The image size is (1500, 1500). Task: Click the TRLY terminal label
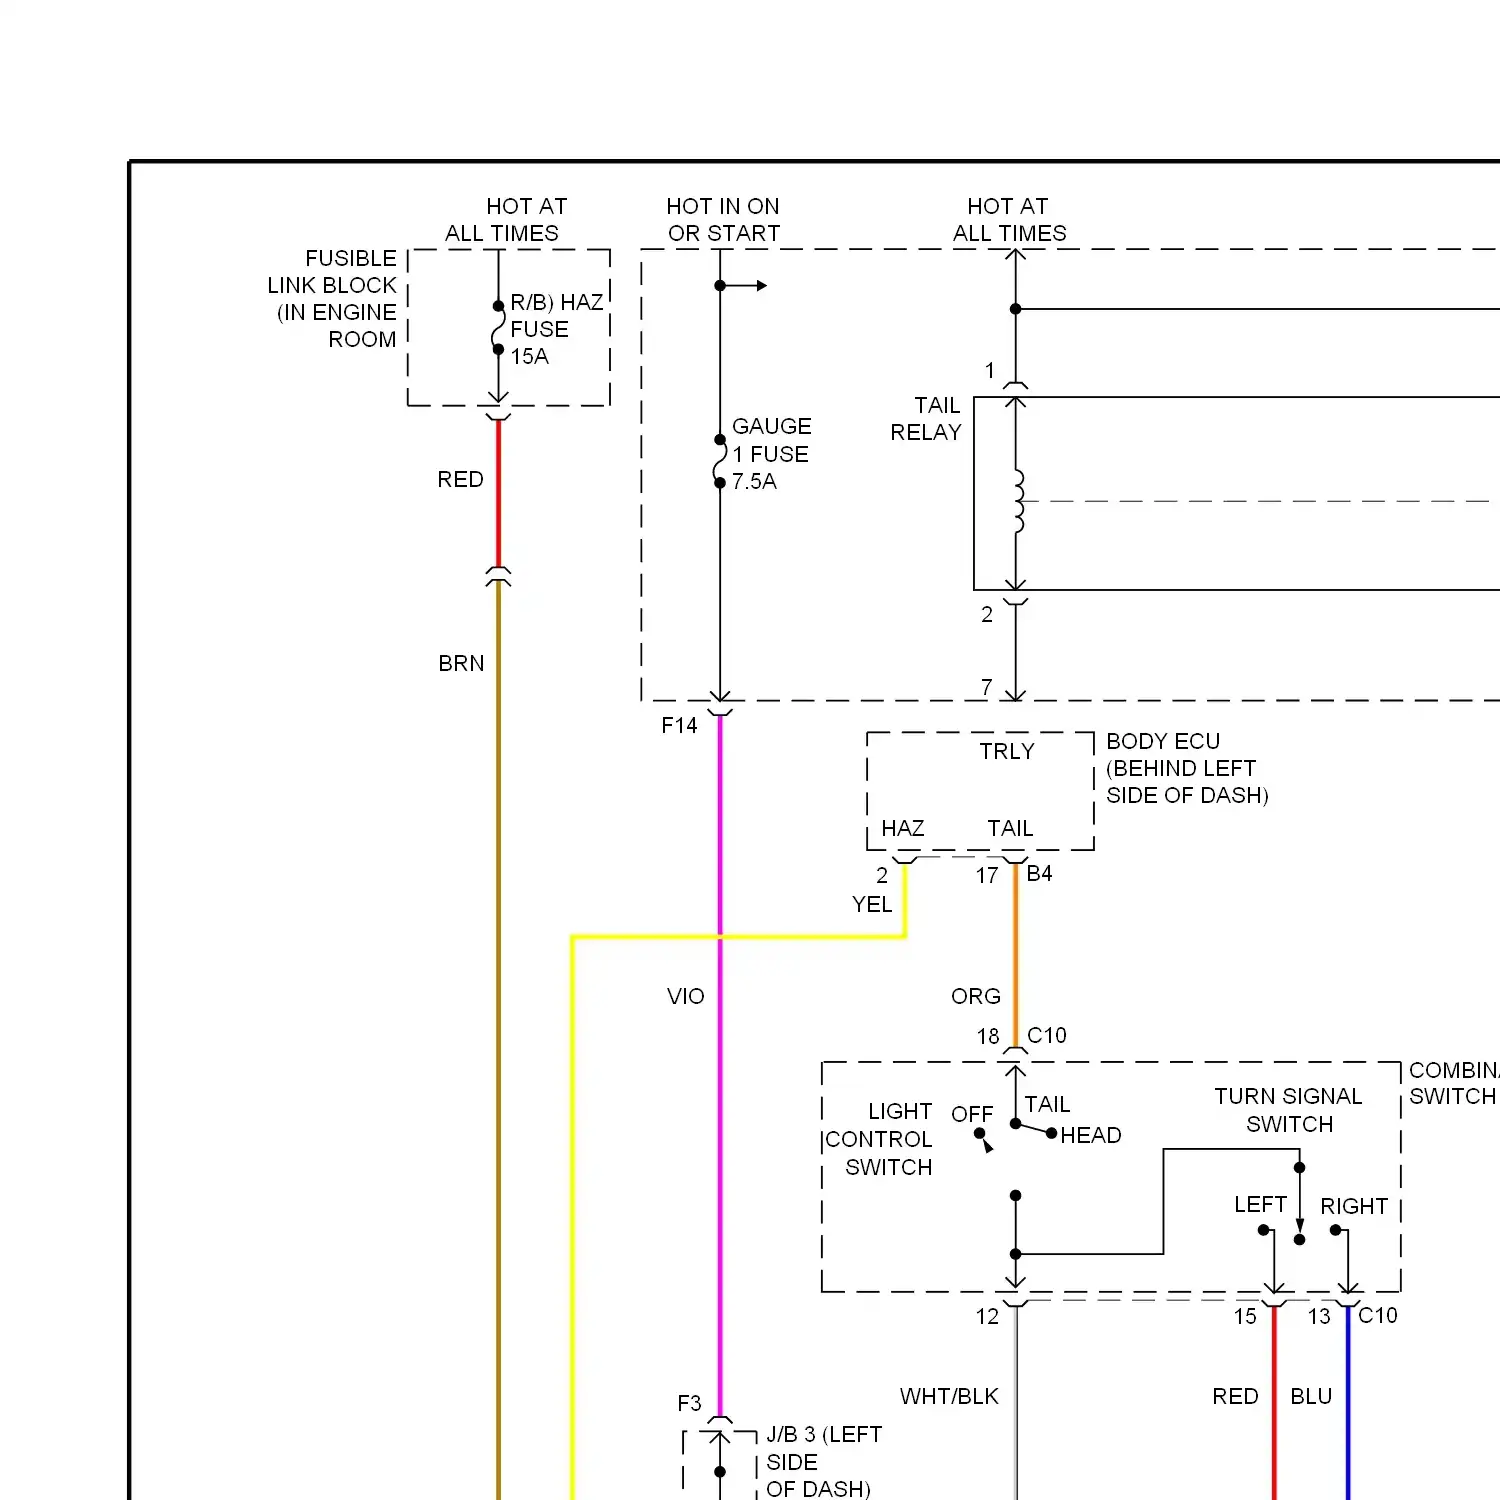[1006, 751]
